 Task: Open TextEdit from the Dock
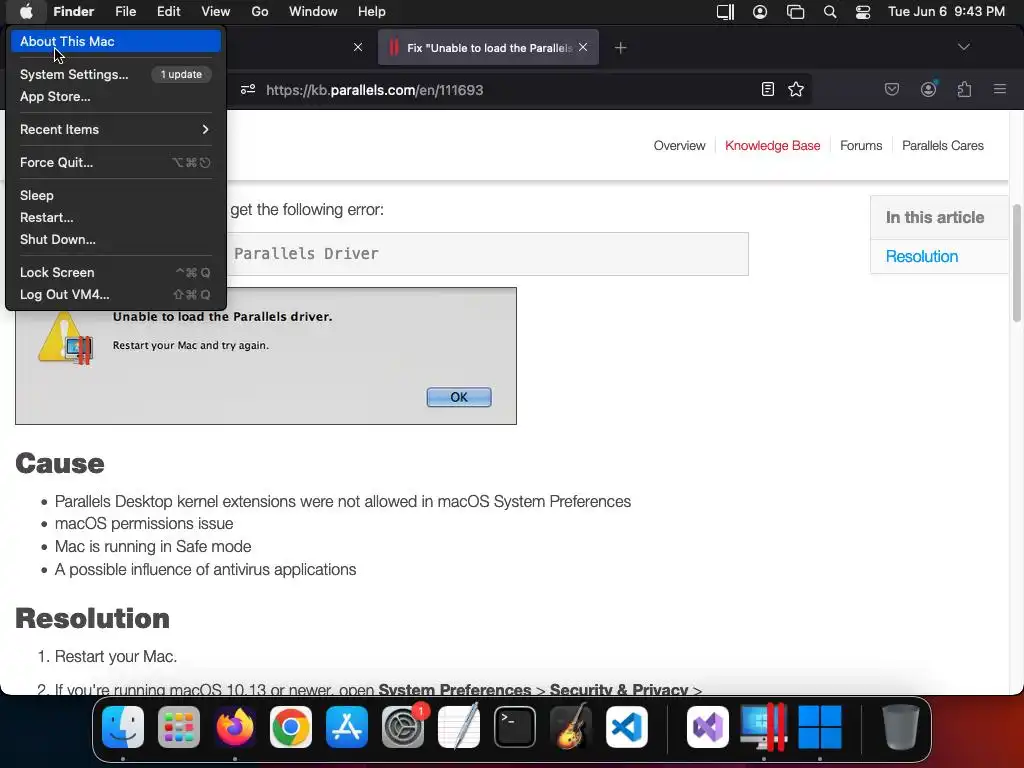click(x=458, y=727)
